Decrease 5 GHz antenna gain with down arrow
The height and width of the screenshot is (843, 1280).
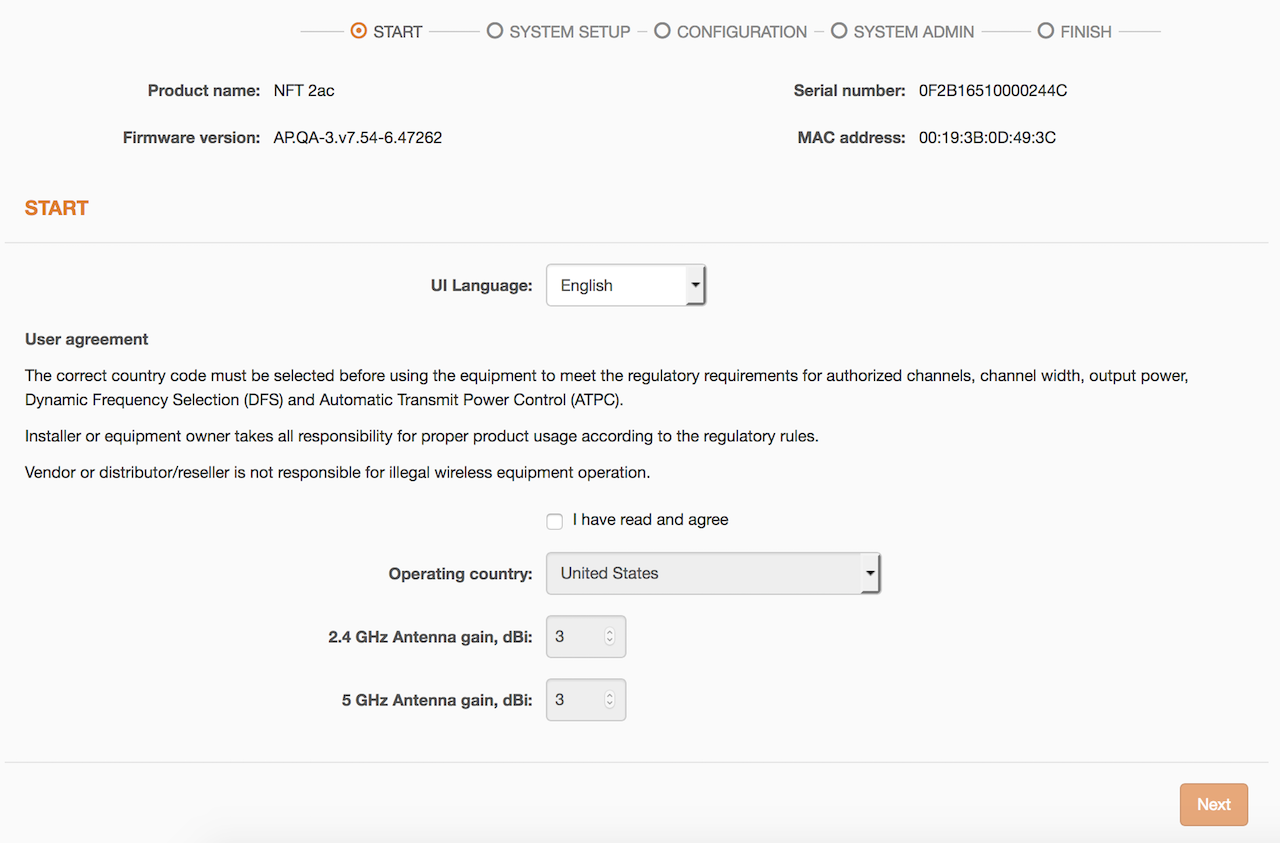(609, 705)
